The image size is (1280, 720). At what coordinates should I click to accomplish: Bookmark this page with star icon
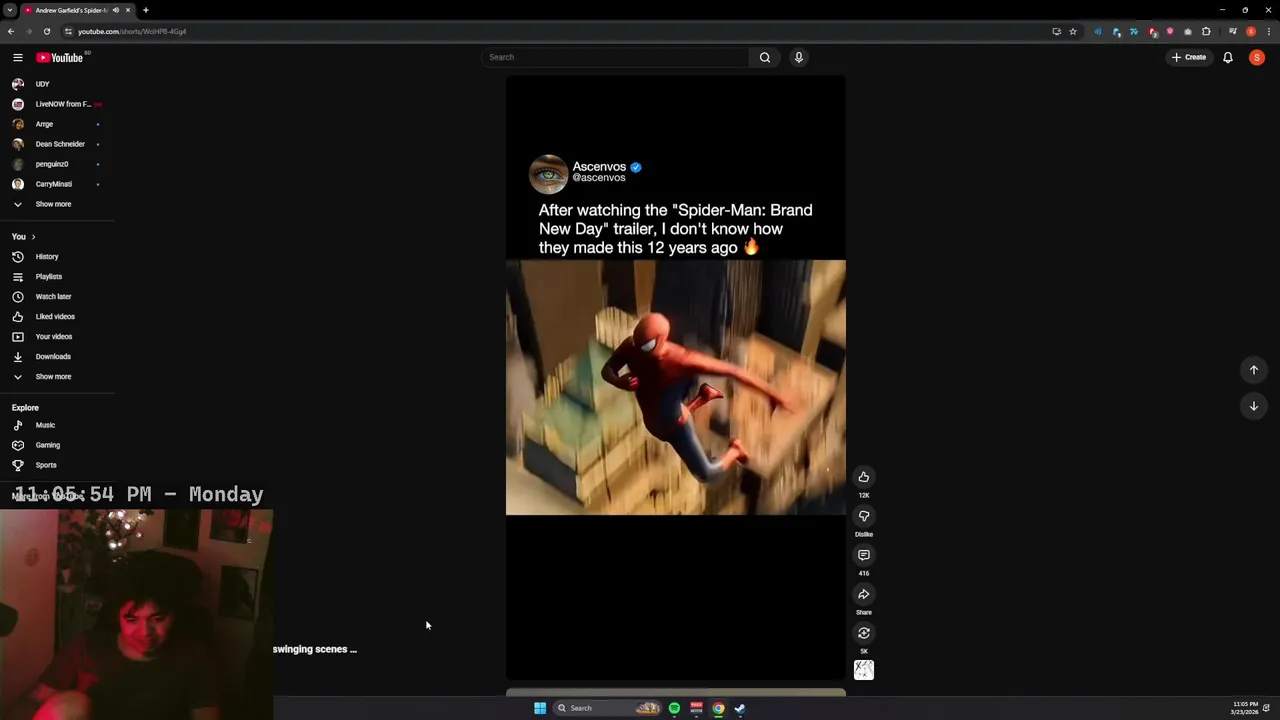pyautogui.click(x=1073, y=31)
